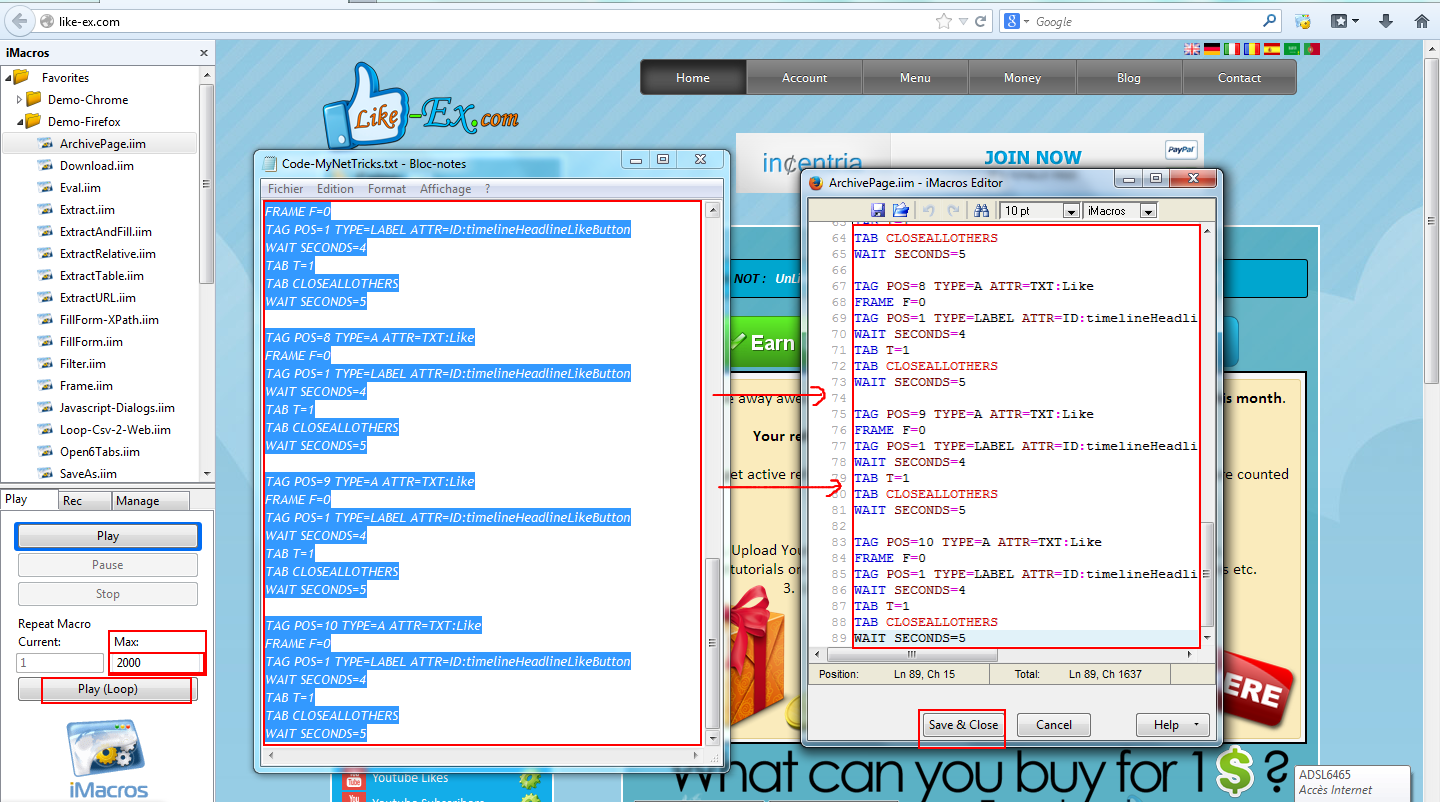Click the Bookmarks star menu icon
1440x802 pixels.
[1344, 21]
